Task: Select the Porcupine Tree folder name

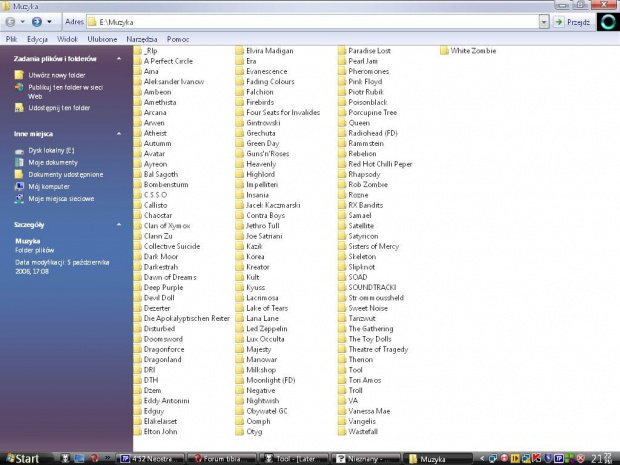Action: tap(372, 112)
